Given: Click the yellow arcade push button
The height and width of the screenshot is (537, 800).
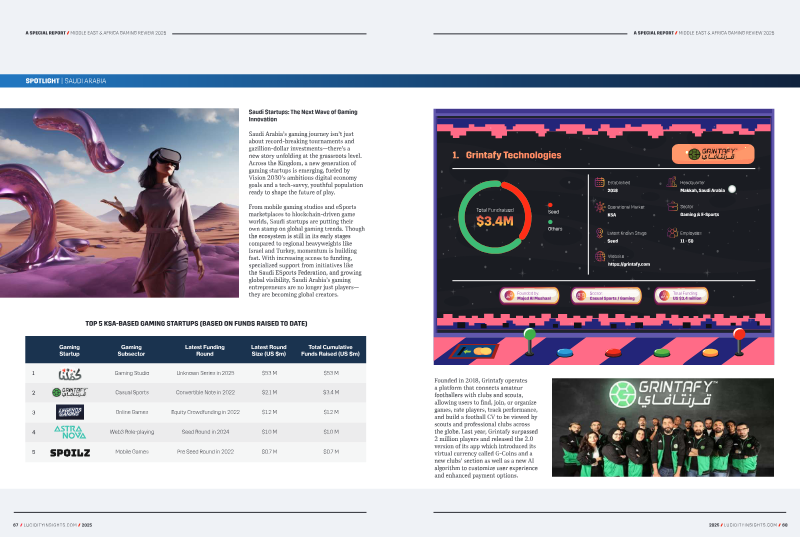Looking at the screenshot, I should pyautogui.click(x=710, y=352).
